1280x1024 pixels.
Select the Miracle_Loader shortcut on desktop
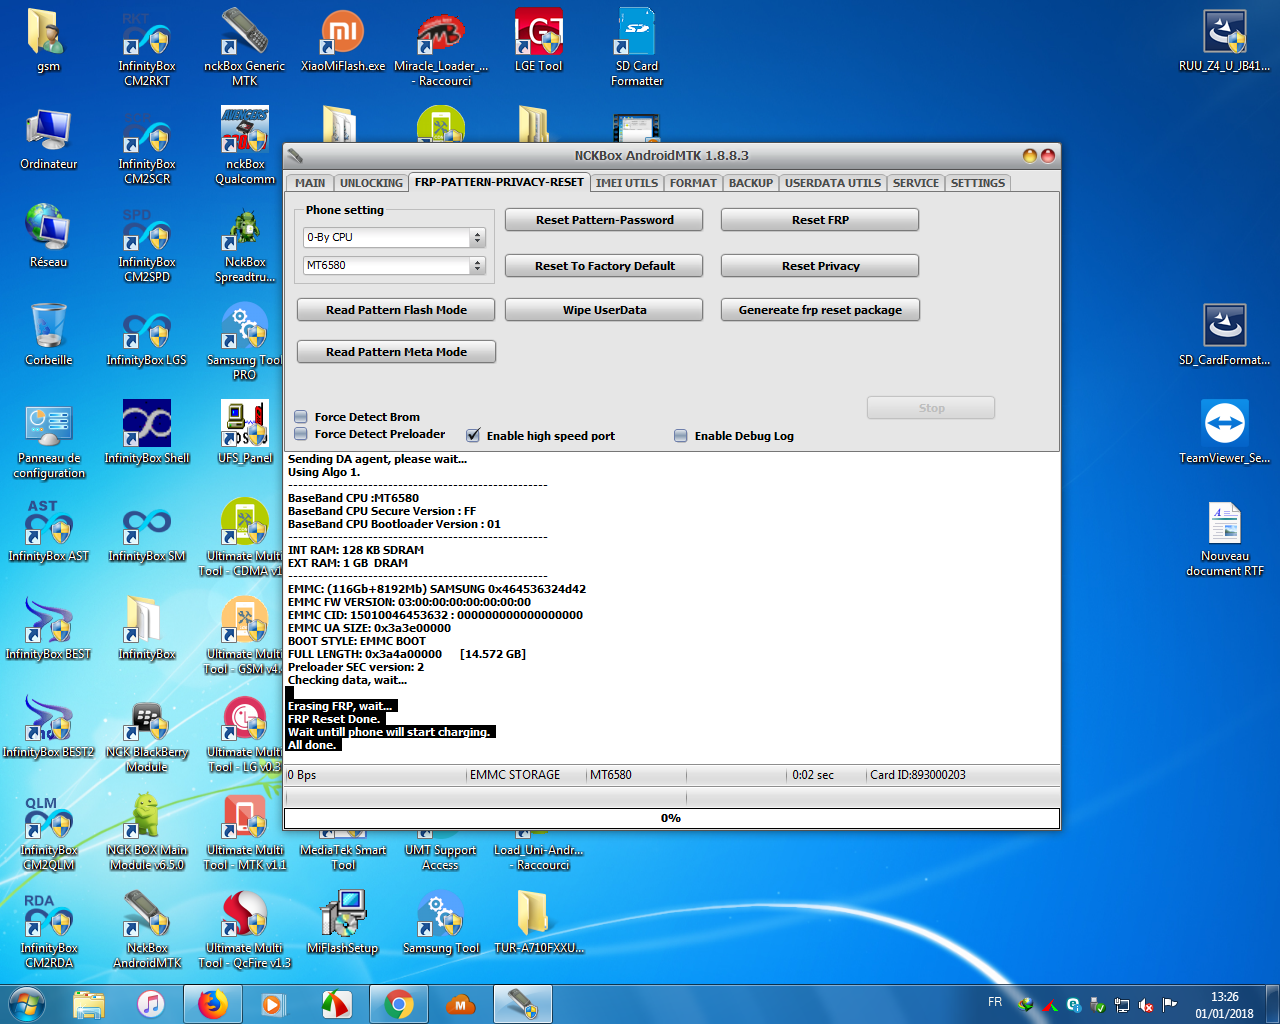441,48
